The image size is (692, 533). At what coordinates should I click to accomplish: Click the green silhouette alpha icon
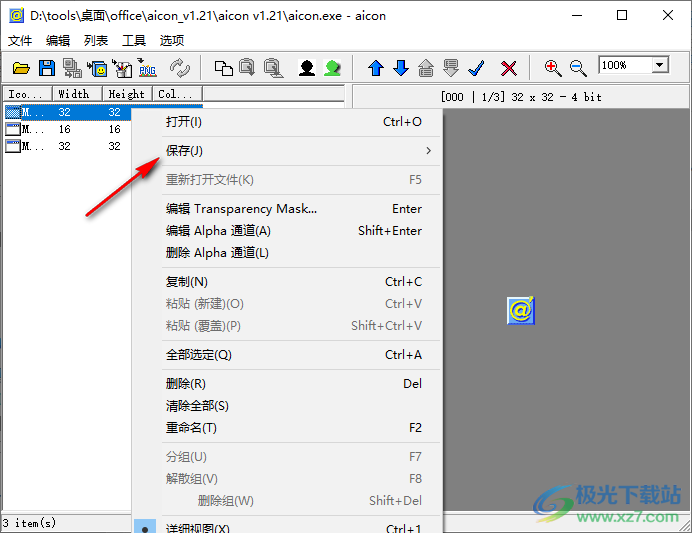tap(332, 68)
